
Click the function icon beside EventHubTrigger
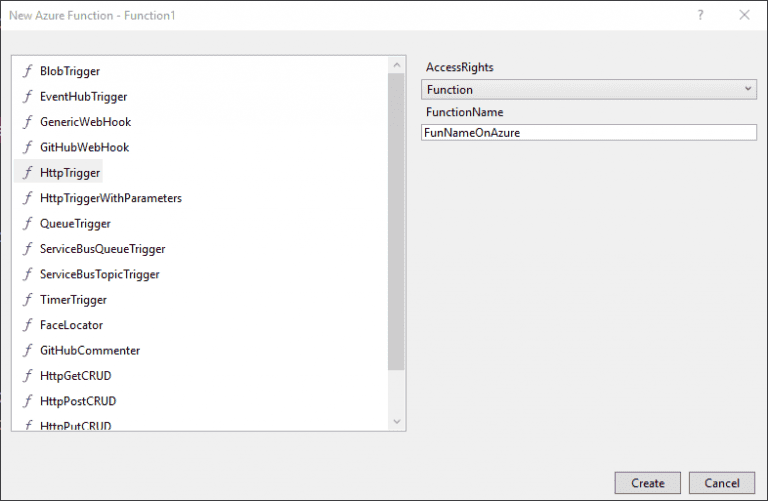tap(28, 97)
